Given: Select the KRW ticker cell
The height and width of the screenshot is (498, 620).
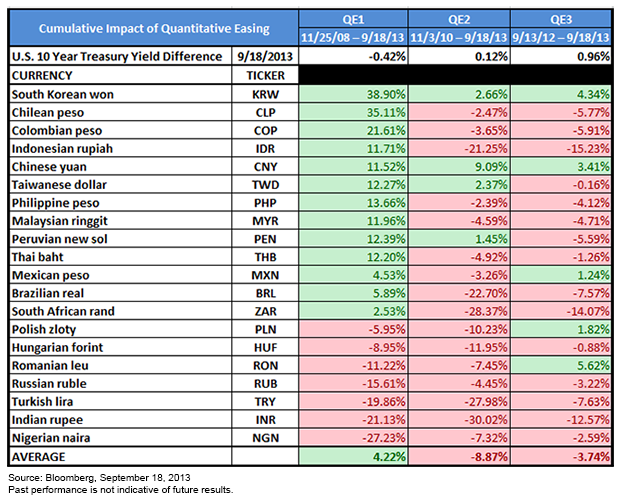Looking at the screenshot, I should coord(265,94).
